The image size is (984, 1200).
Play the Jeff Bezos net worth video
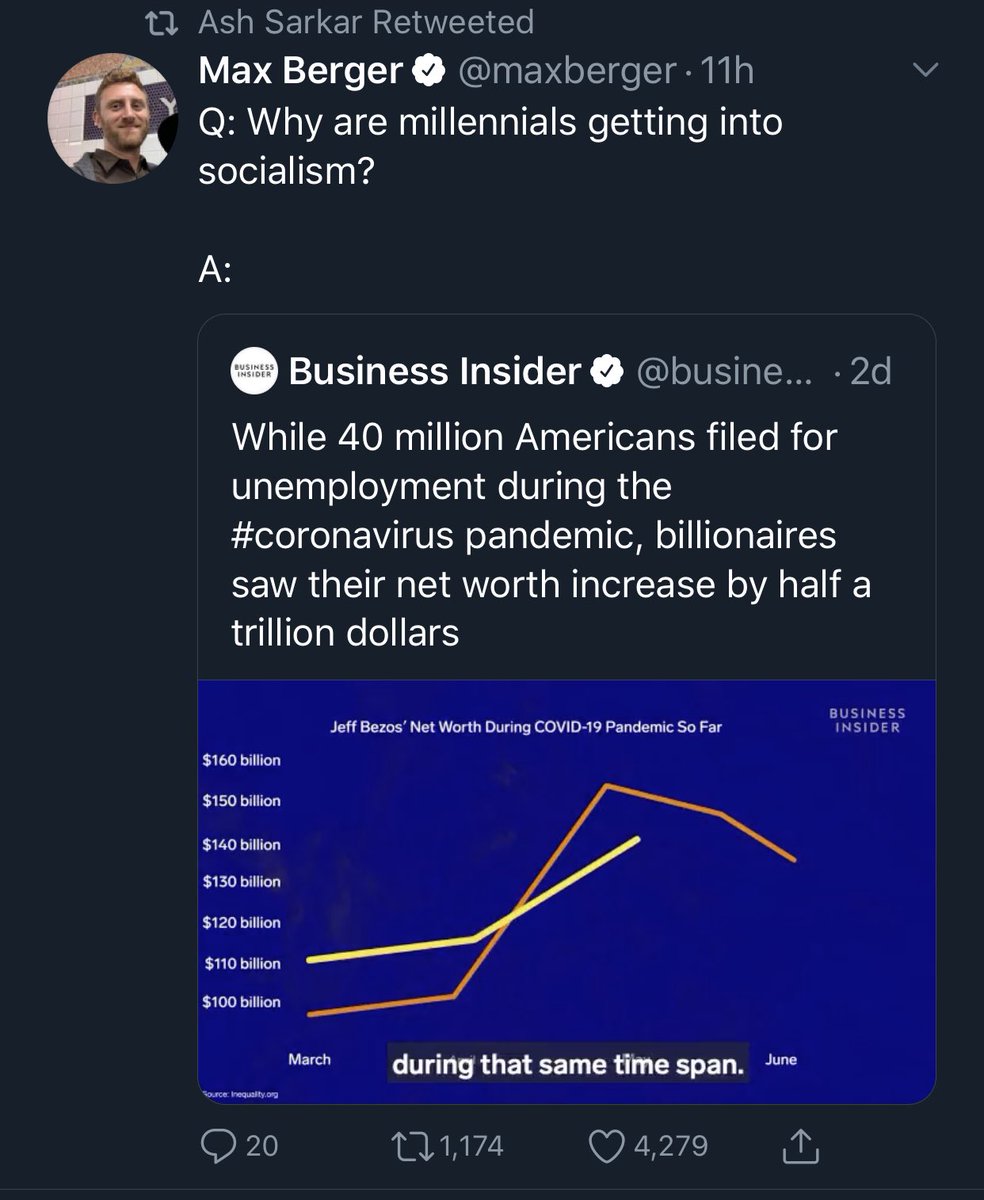coord(566,890)
